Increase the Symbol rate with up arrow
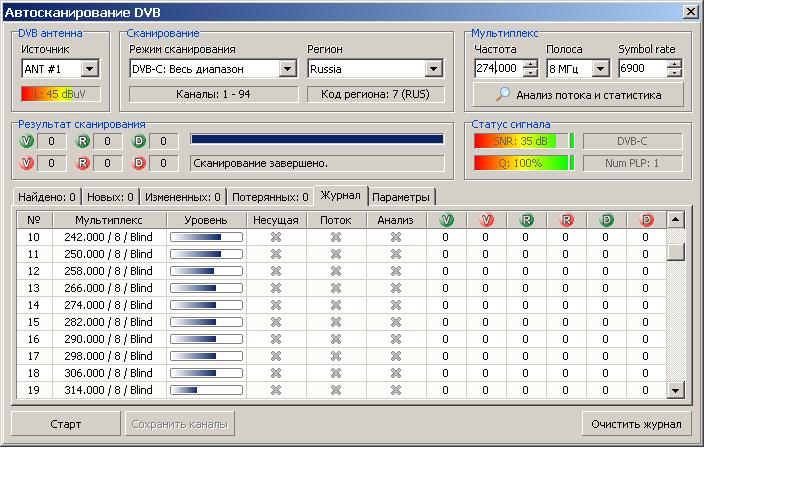This screenshot has height=500, width=800. click(x=674, y=64)
